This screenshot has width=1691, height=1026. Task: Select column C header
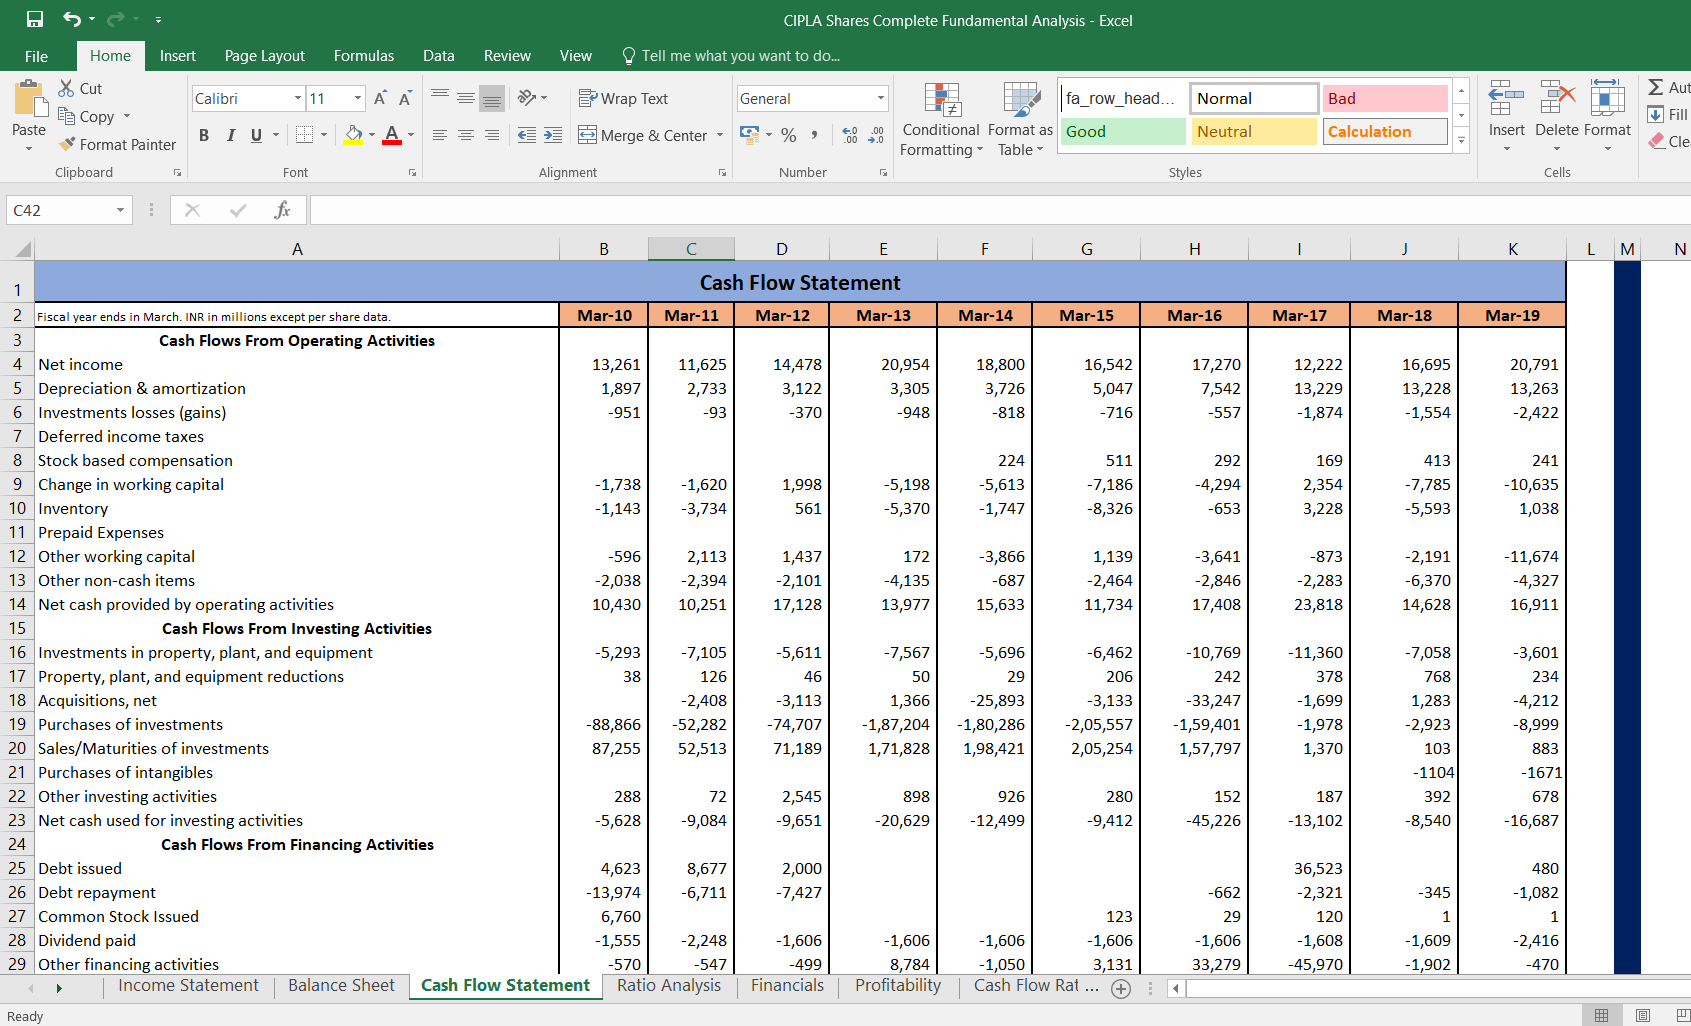[691, 249]
